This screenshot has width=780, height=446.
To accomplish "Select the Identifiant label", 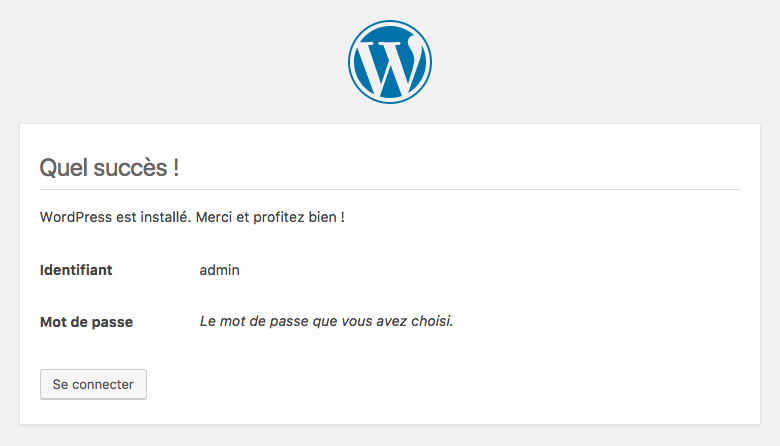I will [76, 270].
